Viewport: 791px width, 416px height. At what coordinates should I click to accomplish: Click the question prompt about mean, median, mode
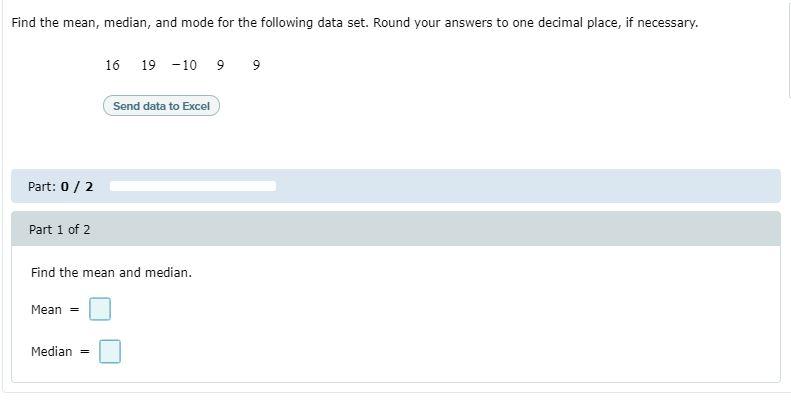(355, 23)
